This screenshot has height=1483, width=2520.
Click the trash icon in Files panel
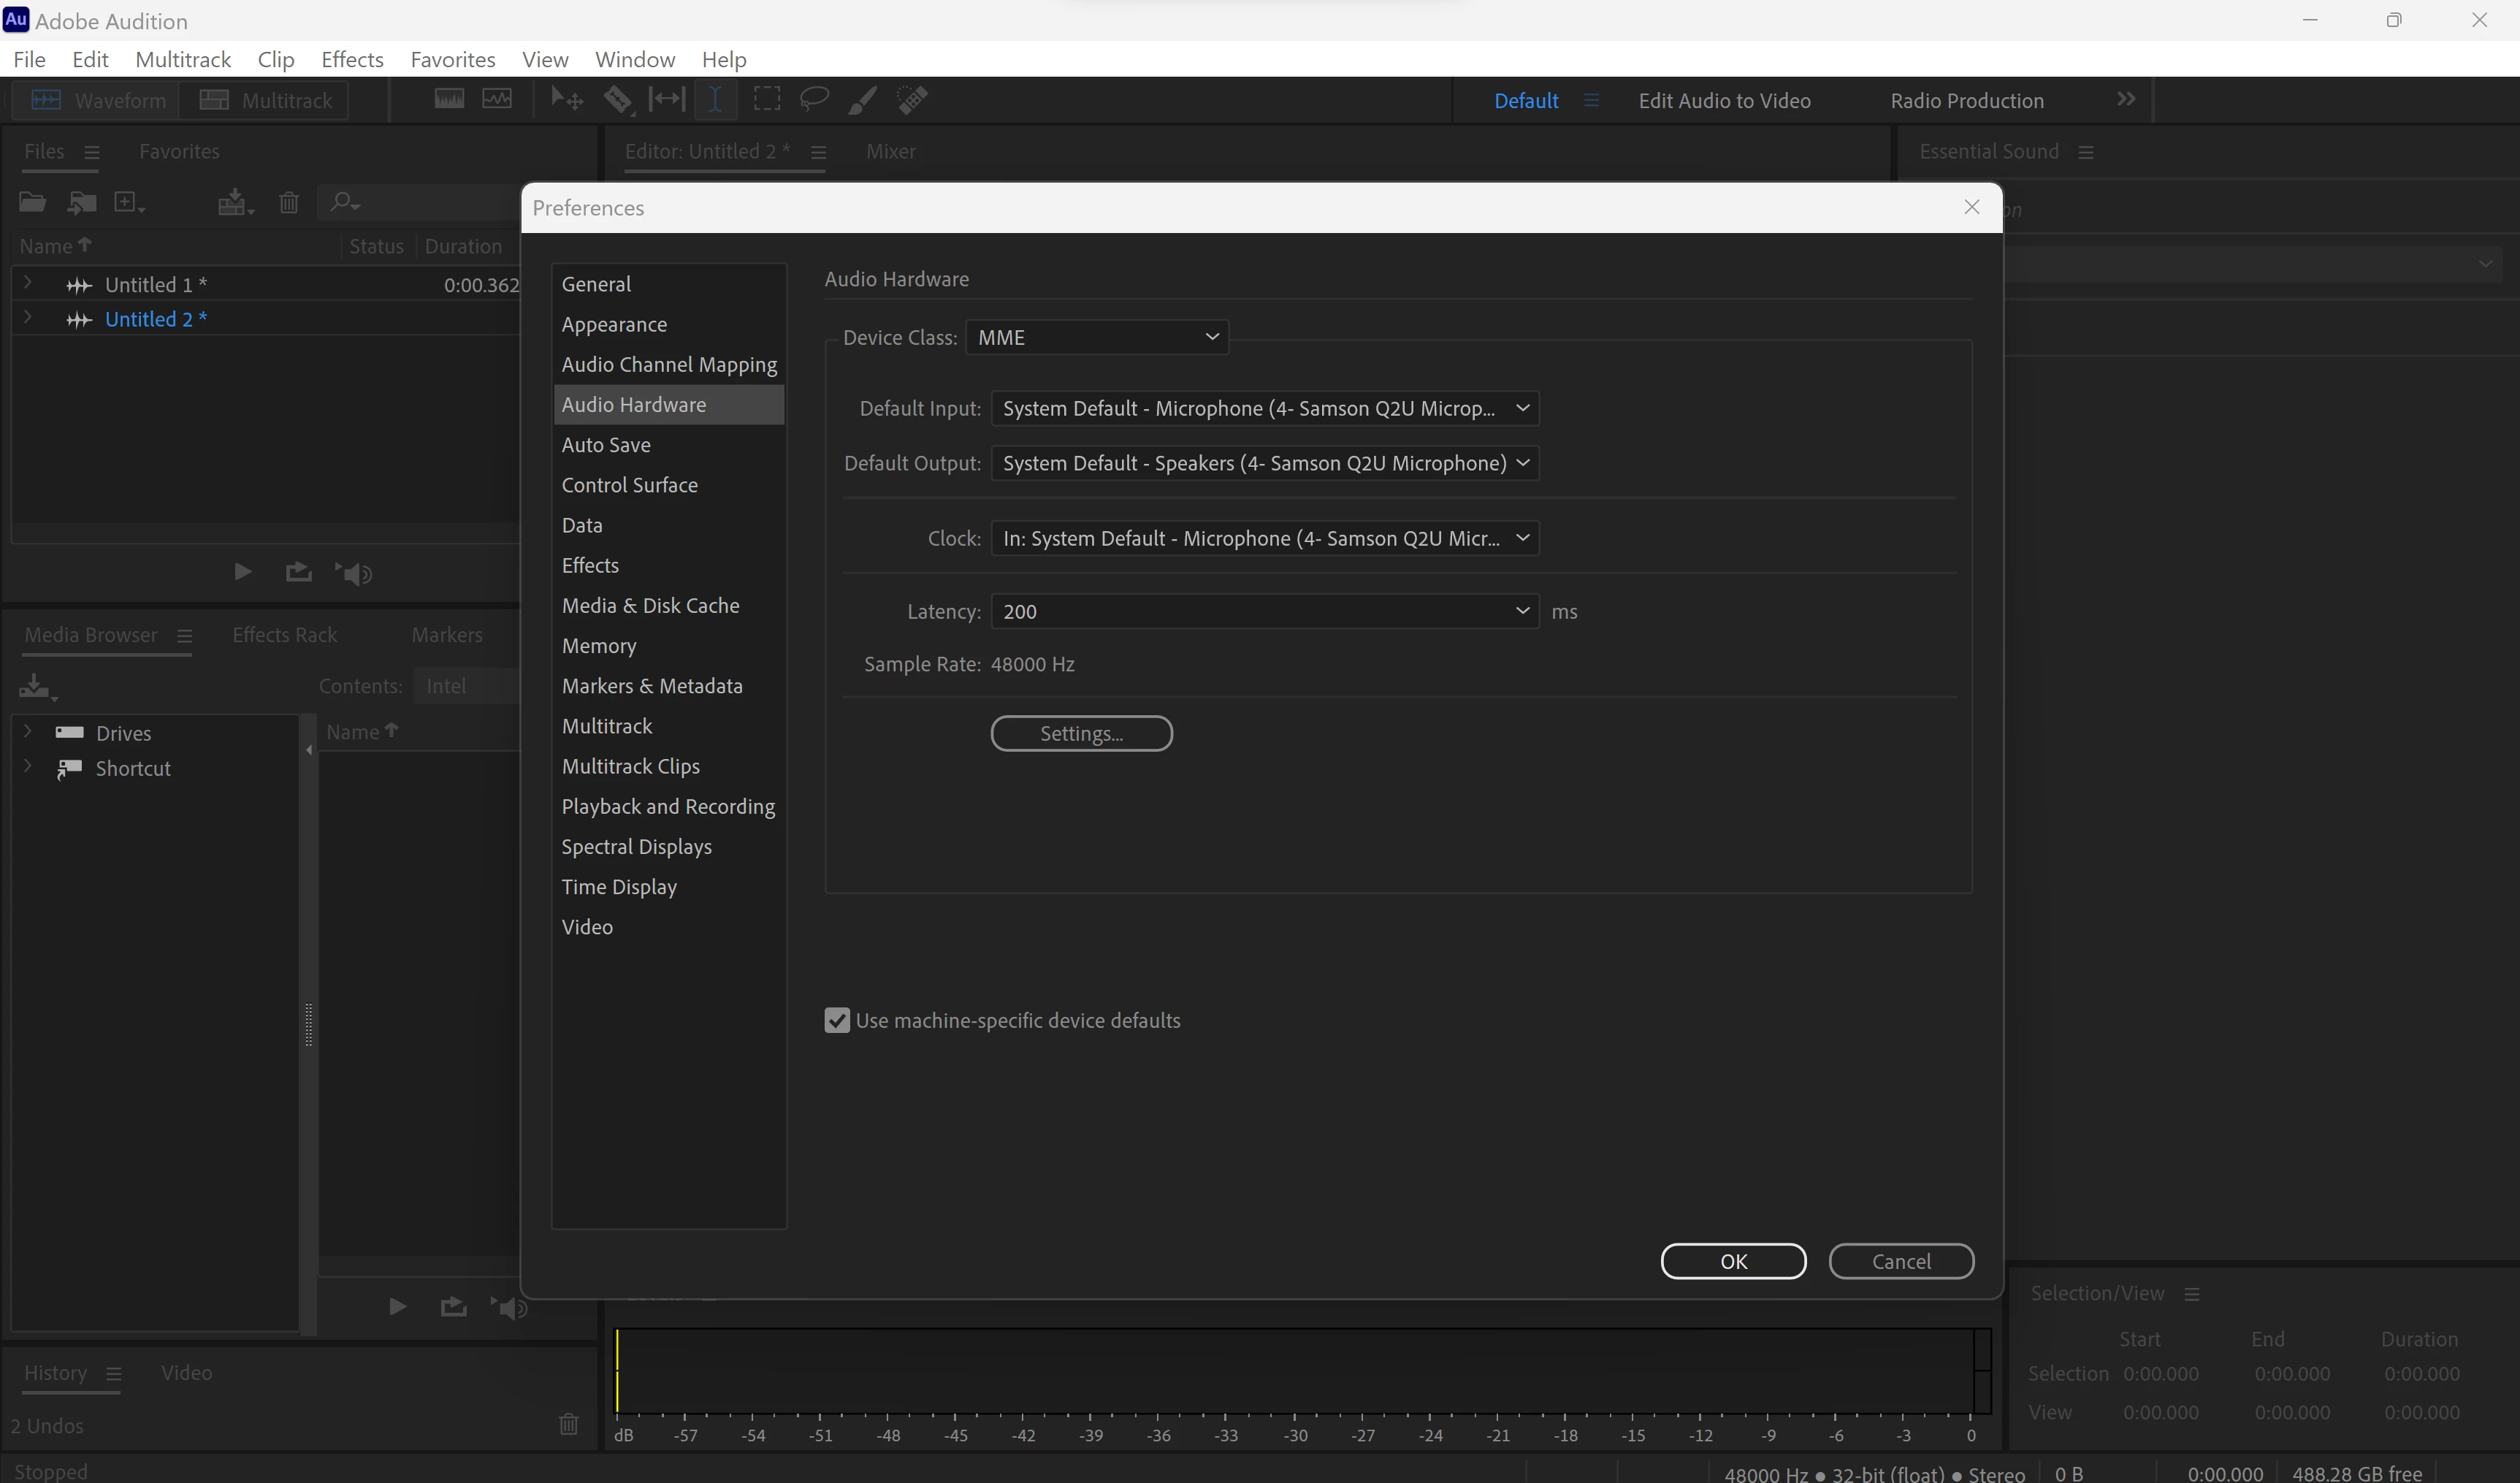pyautogui.click(x=289, y=203)
